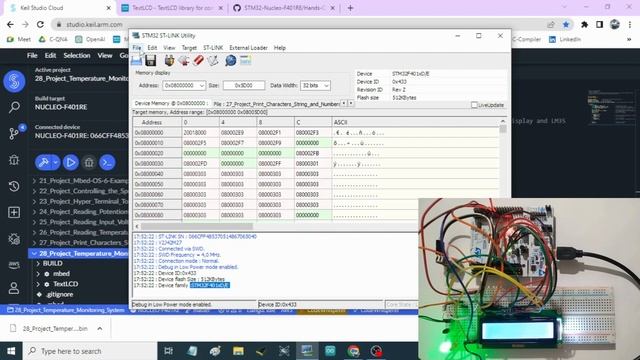Switch to STM32-Nucleo-F401RE GitHub tab
Screen dimensions: 640x360
[x=284, y=8]
